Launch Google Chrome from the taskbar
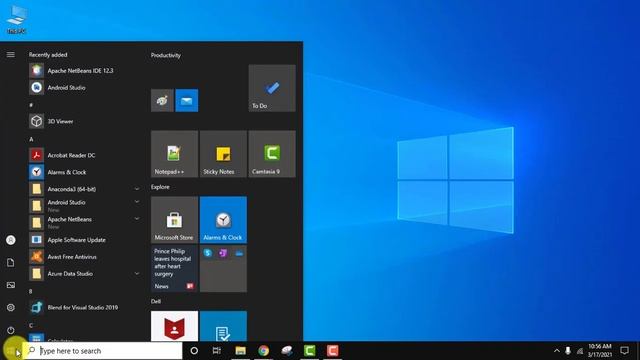The image size is (640, 360). [x=263, y=351]
